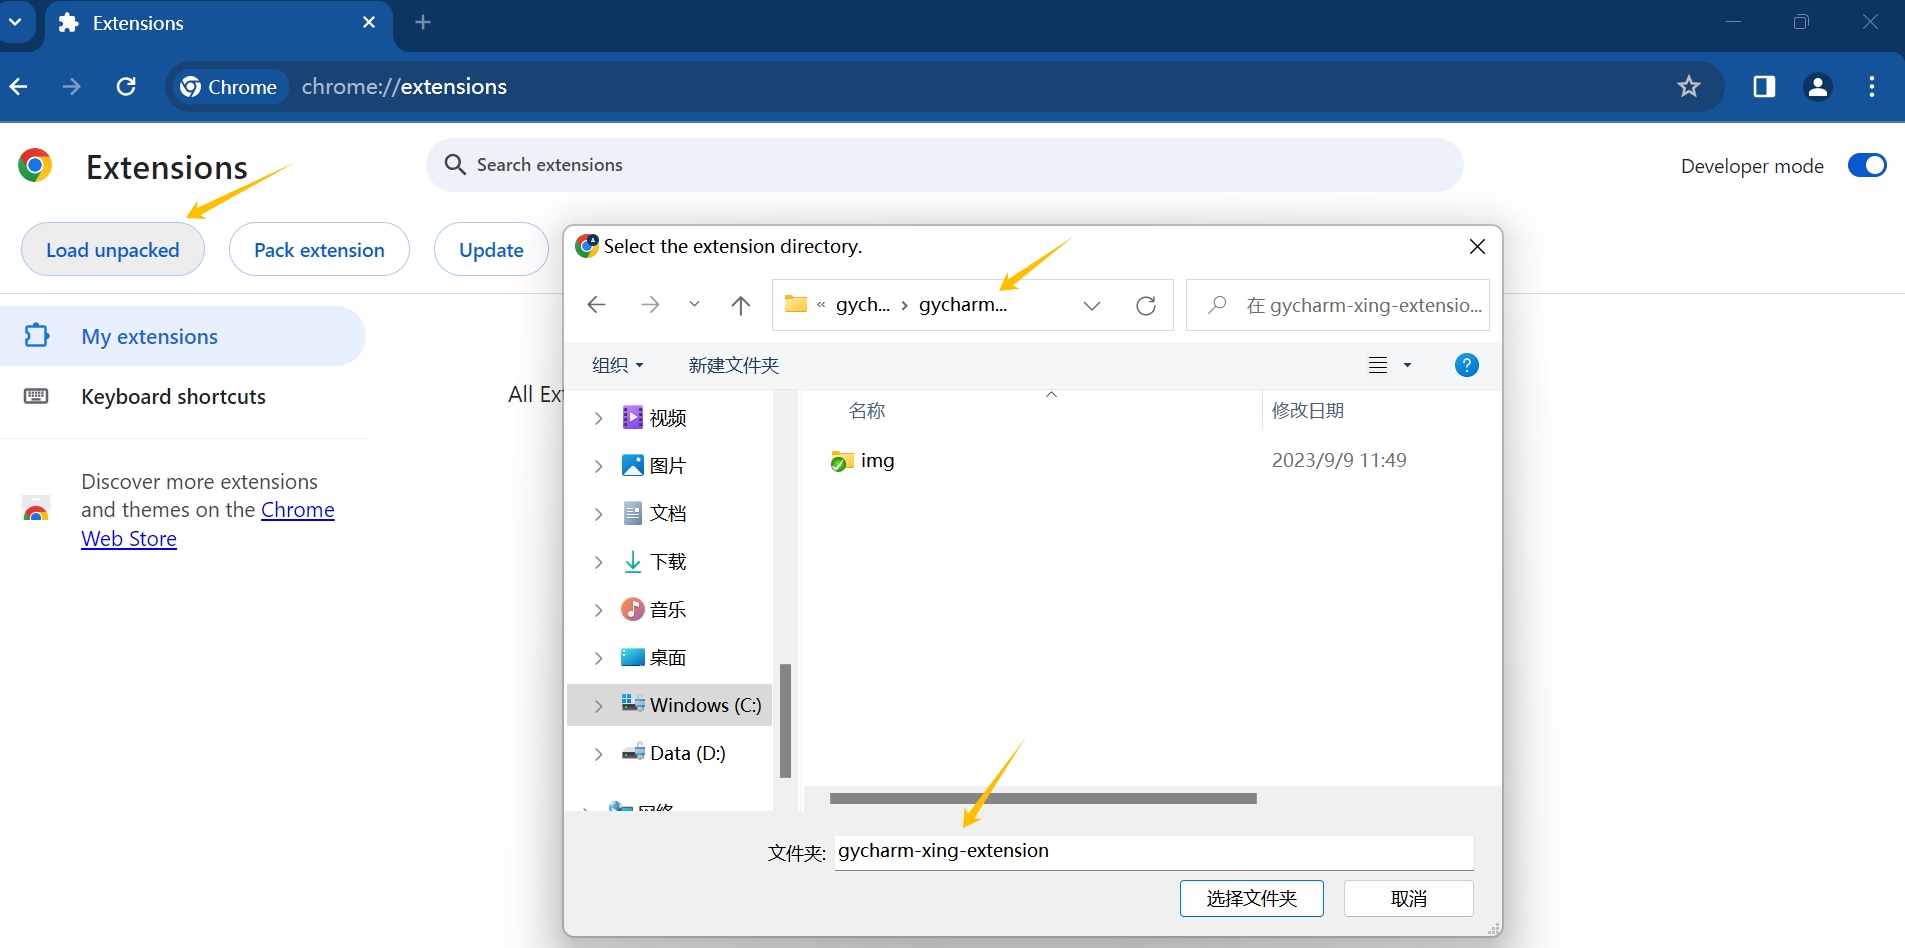Go forward in file dialog
The image size is (1905, 948).
pos(650,305)
